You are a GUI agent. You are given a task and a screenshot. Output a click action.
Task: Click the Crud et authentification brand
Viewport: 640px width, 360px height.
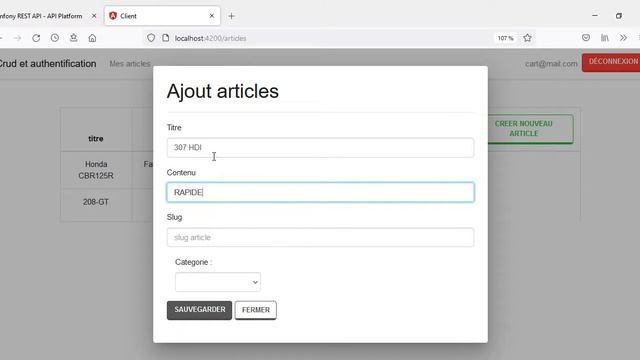[48, 64]
